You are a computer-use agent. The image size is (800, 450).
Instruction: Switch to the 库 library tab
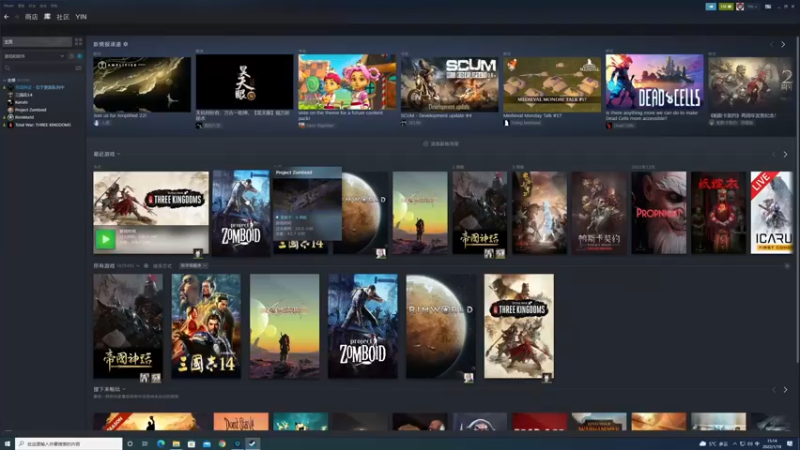pos(47,17)
